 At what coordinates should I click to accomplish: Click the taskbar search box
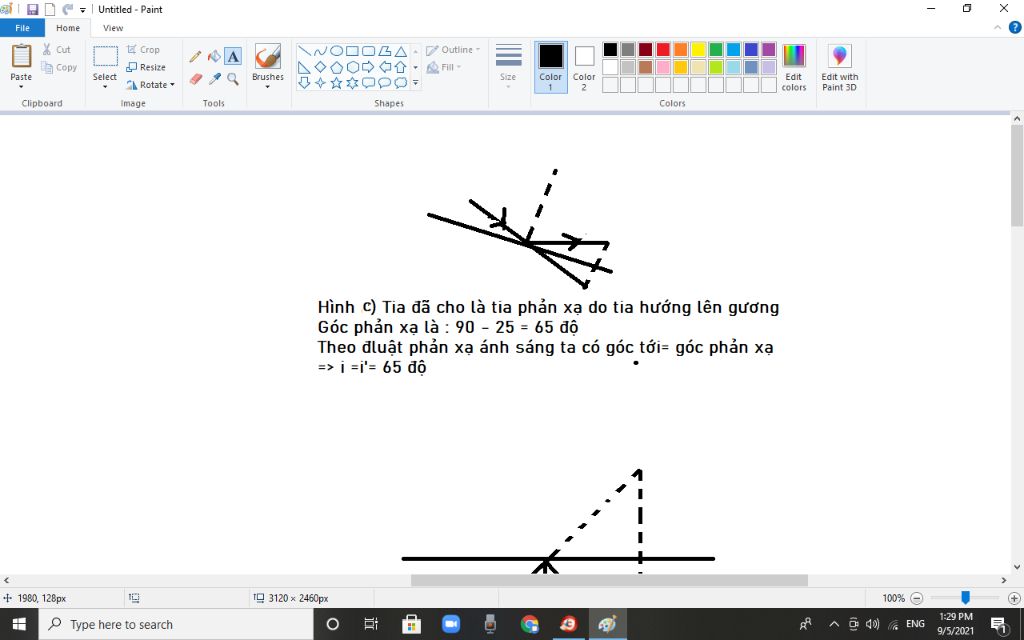click(x=176, y=624)
